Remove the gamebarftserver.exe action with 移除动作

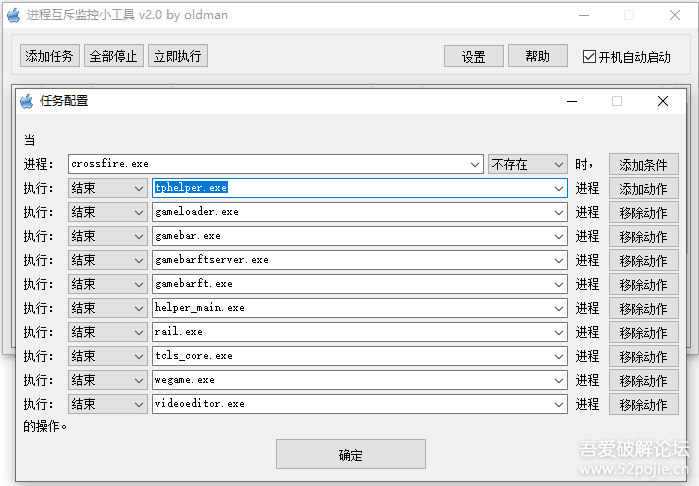[x=643, y=261]
